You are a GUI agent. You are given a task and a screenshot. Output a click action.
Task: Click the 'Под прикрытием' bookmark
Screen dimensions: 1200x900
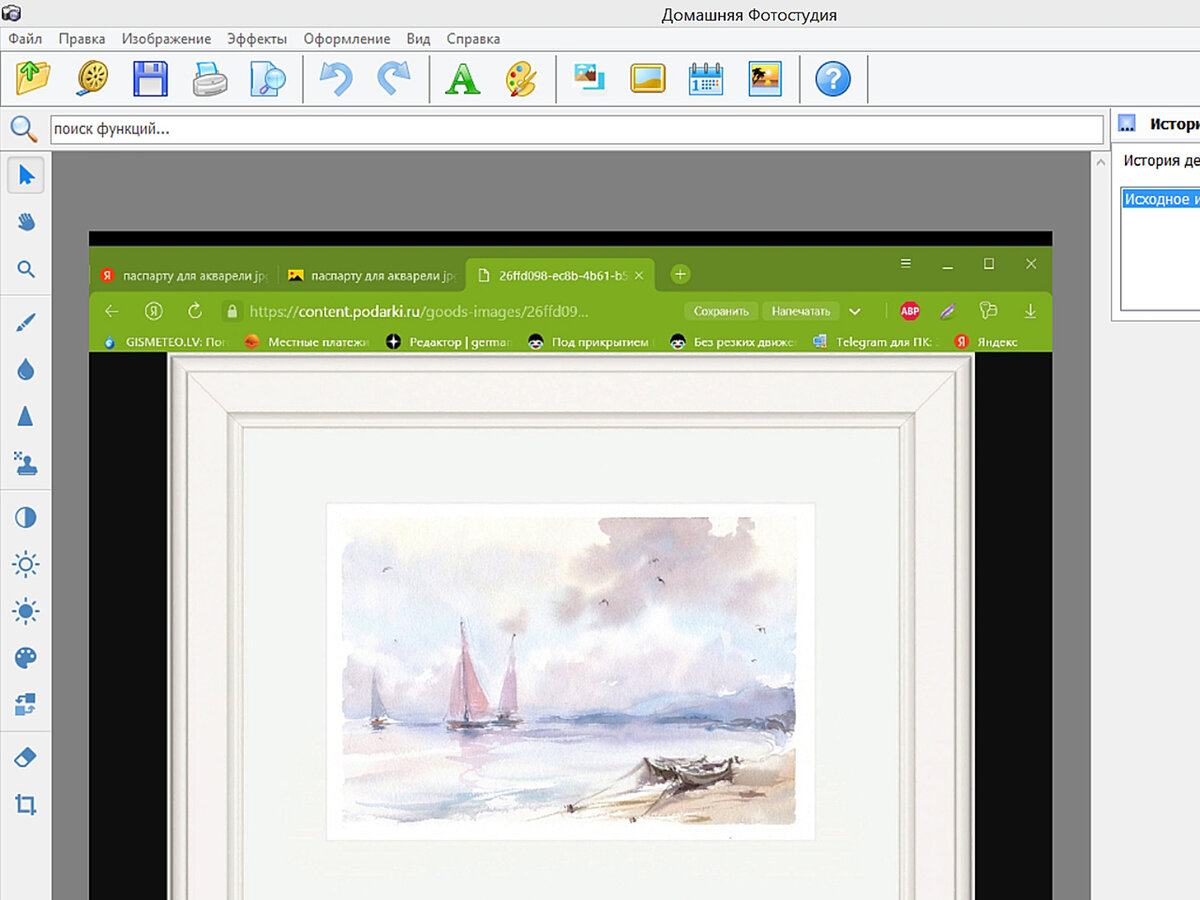[589, 341]
